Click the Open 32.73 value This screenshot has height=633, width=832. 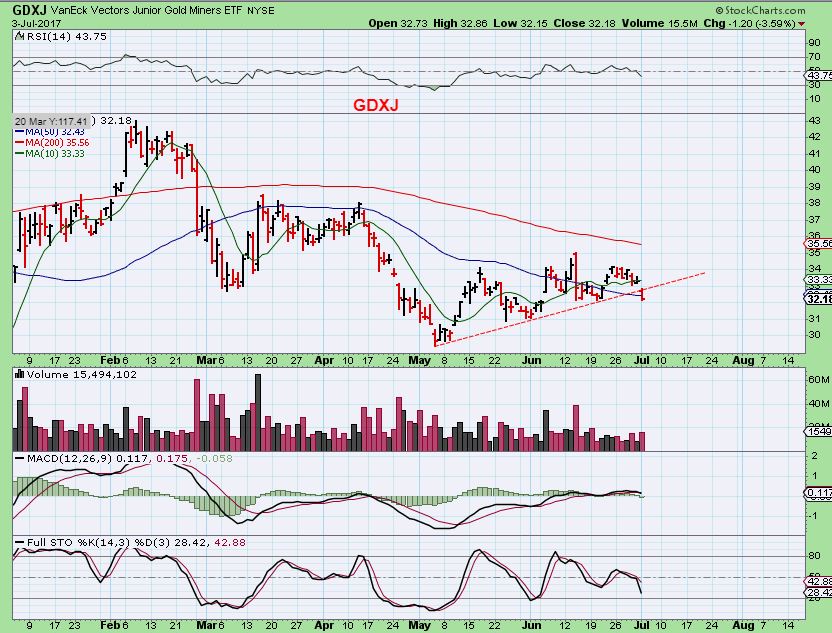(x=398, y=23)
